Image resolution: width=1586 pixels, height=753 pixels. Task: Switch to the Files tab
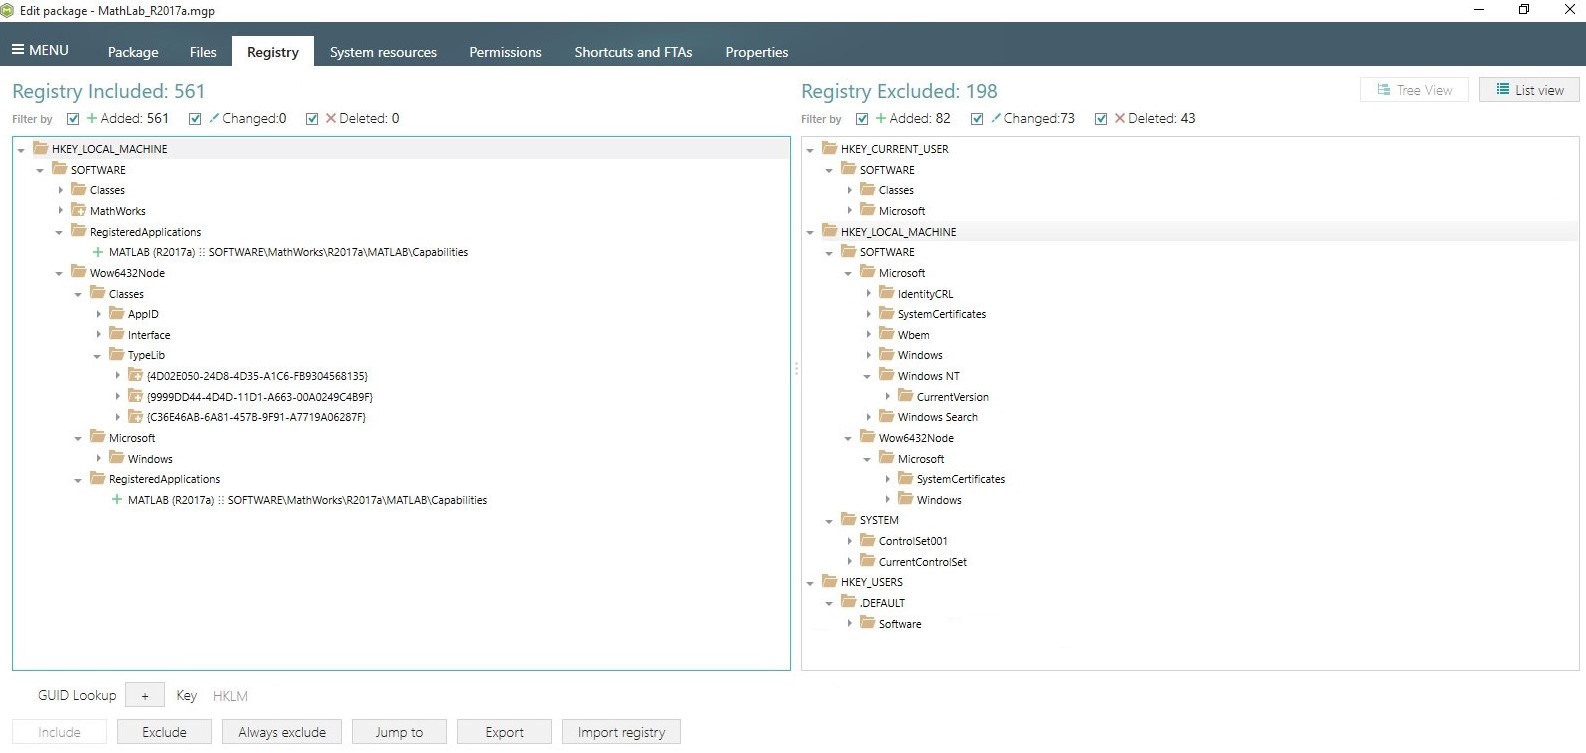pos(203,52)
